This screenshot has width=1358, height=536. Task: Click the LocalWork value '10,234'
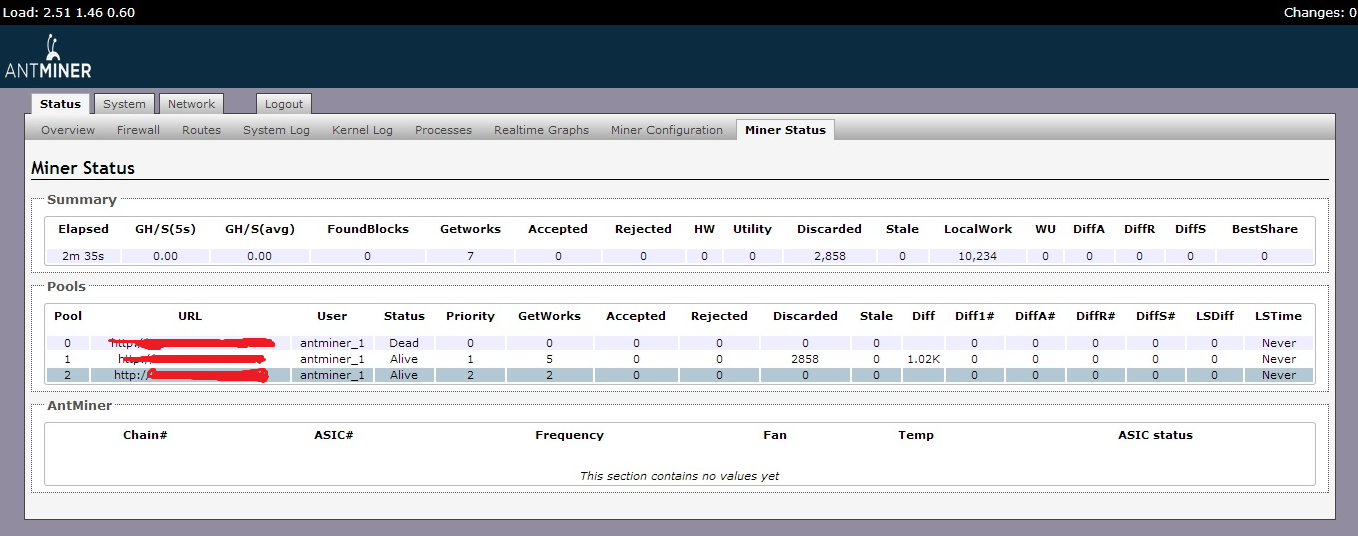[x=978, y=256]
